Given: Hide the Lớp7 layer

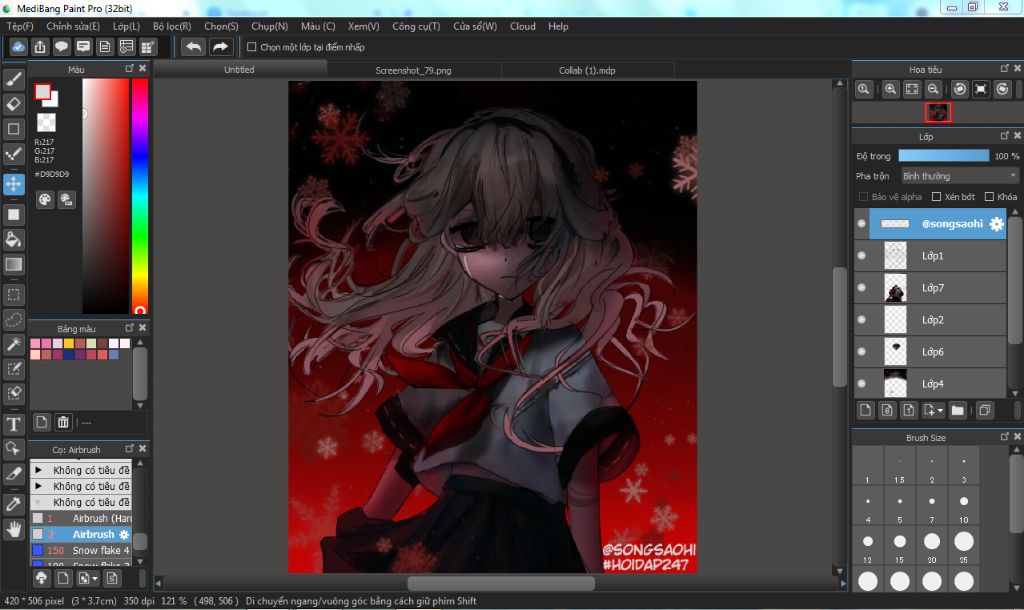Looking at the screenshot, I should point(861,287).
